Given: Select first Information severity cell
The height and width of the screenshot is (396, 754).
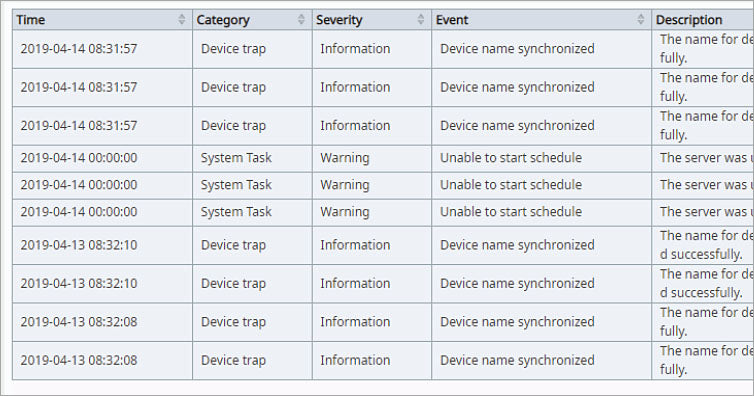Looking at the screenshot, I should point(372,49).
